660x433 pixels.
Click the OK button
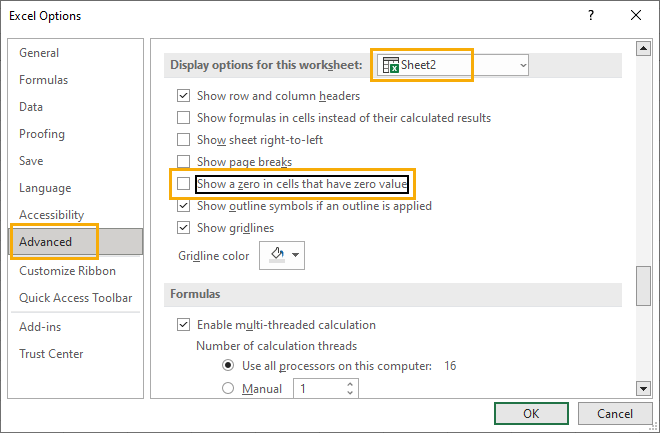531,414
